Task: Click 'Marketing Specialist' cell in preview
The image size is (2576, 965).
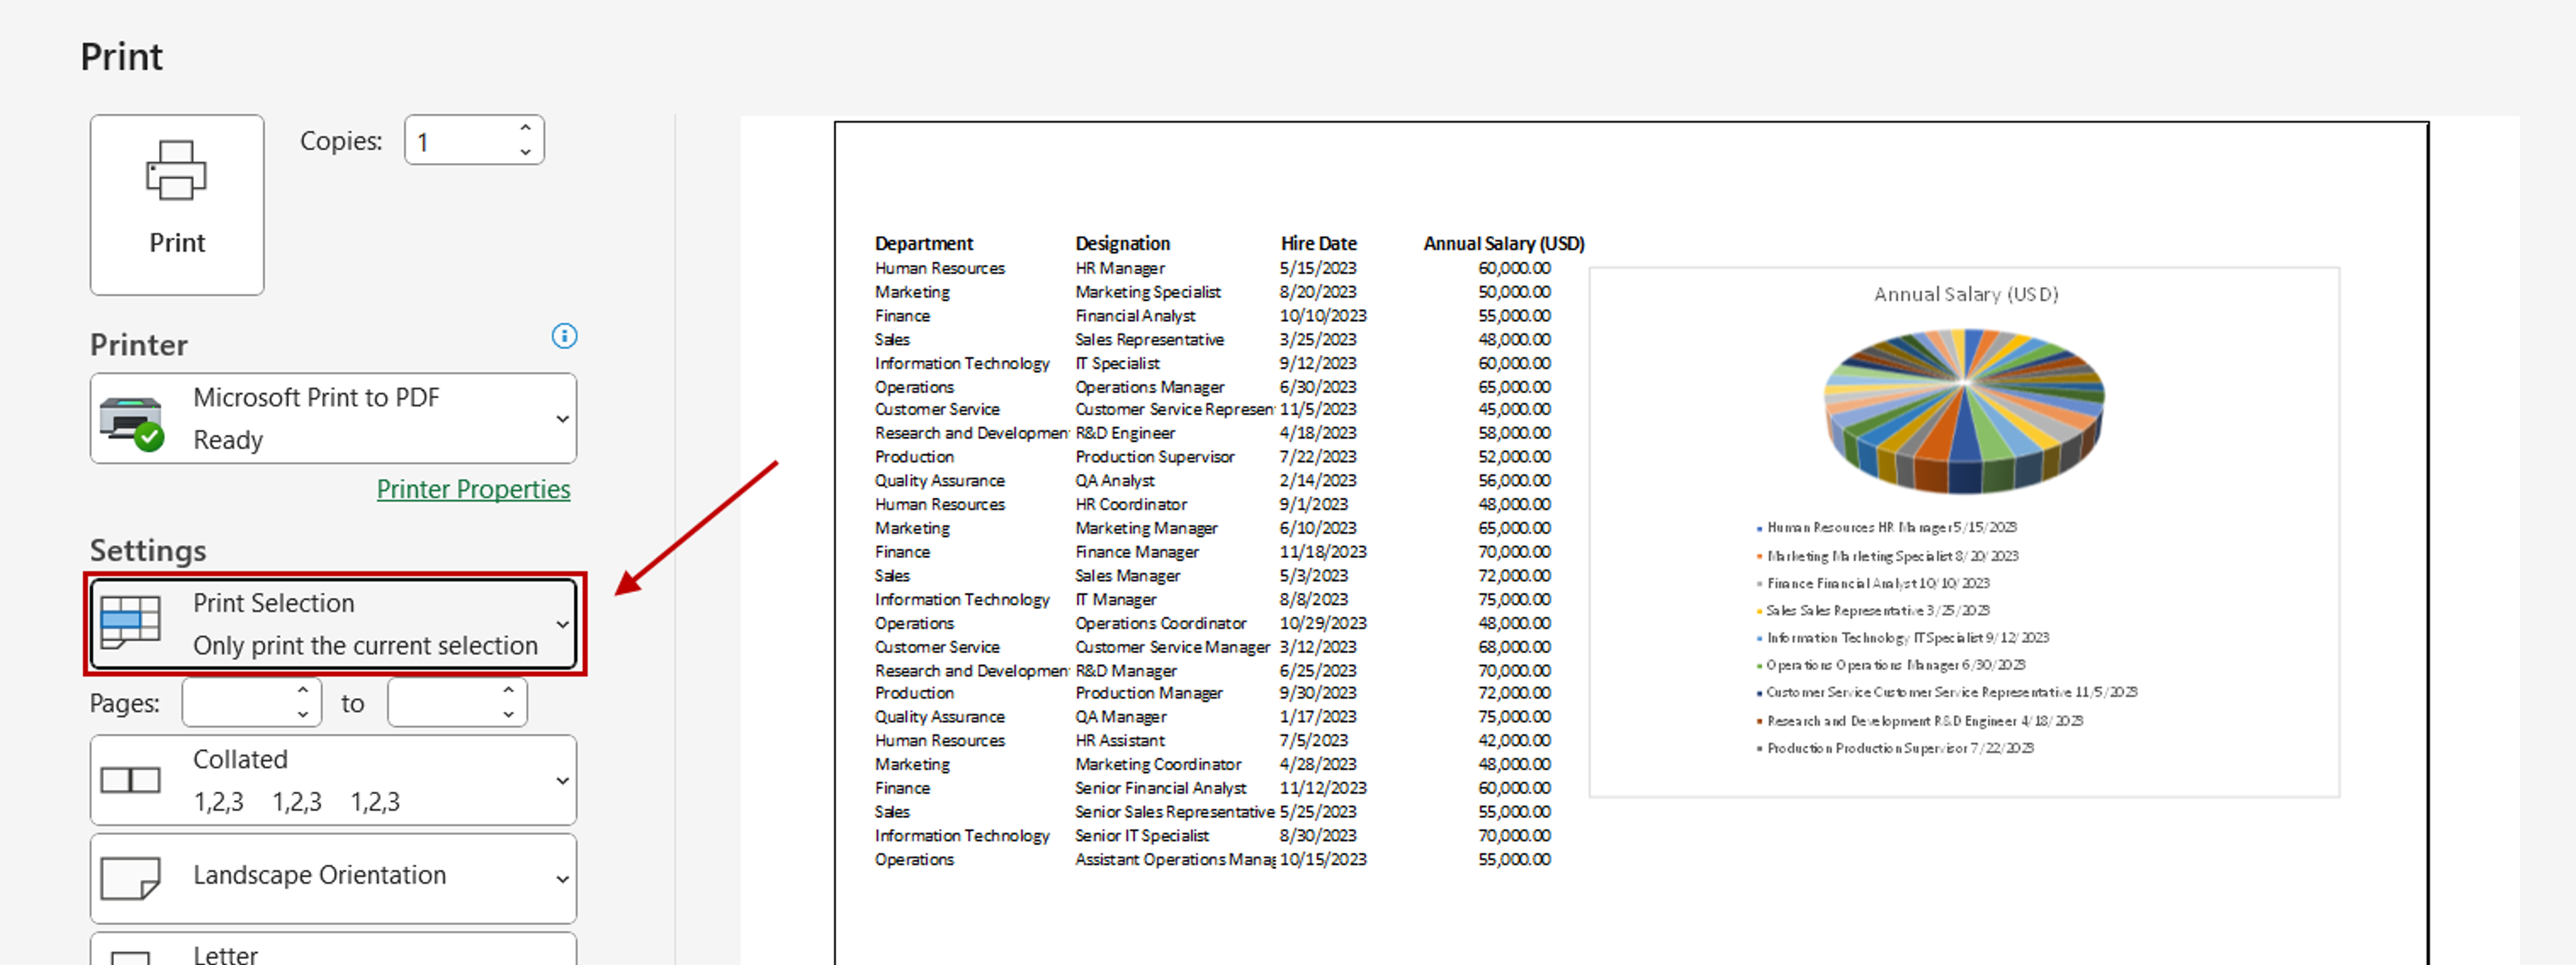Action: click(x=1148, y=292)
